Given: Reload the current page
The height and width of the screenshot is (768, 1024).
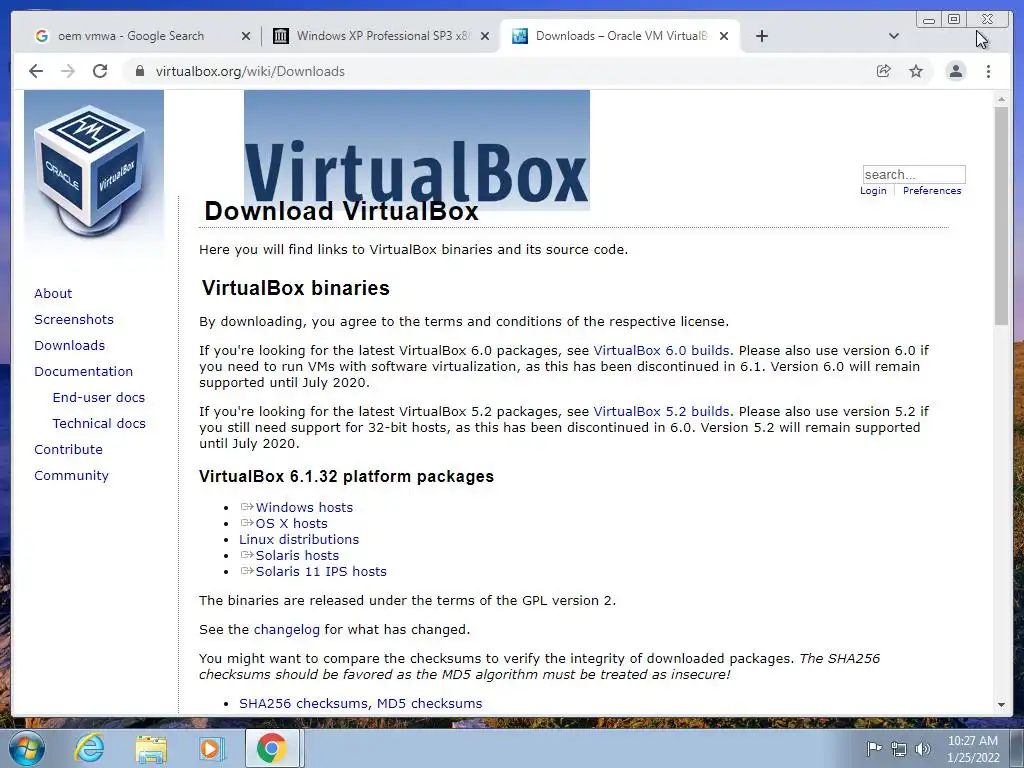Looking at the screenshot, I should [100, 71].
